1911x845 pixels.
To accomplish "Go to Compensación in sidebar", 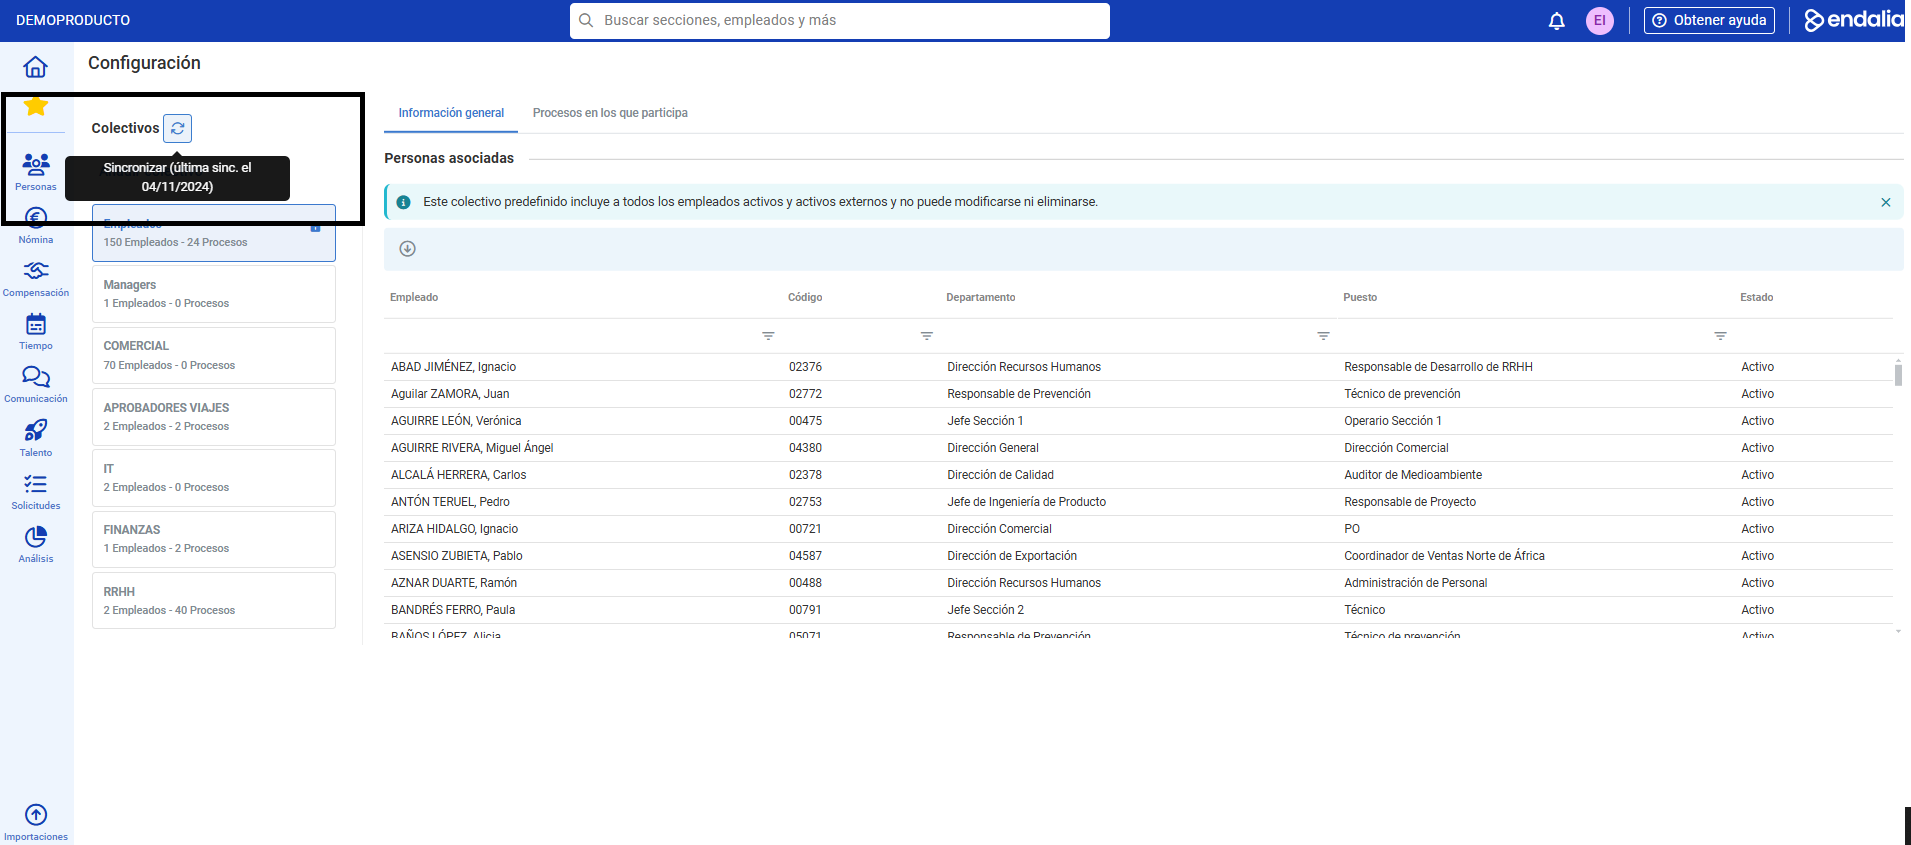I will [x=36, y=279].
